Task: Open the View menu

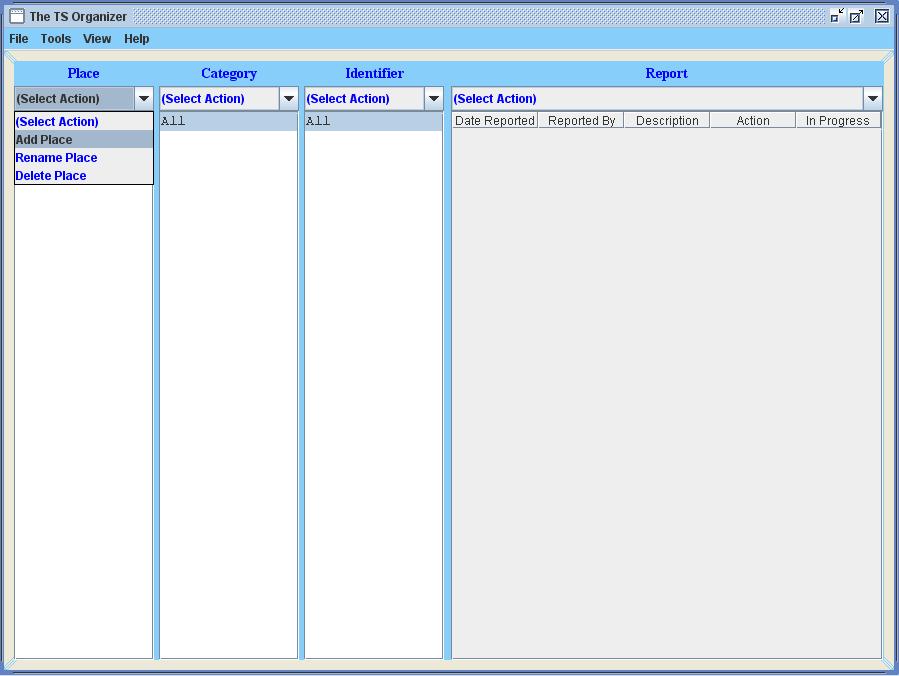Action: coord(97,38)
